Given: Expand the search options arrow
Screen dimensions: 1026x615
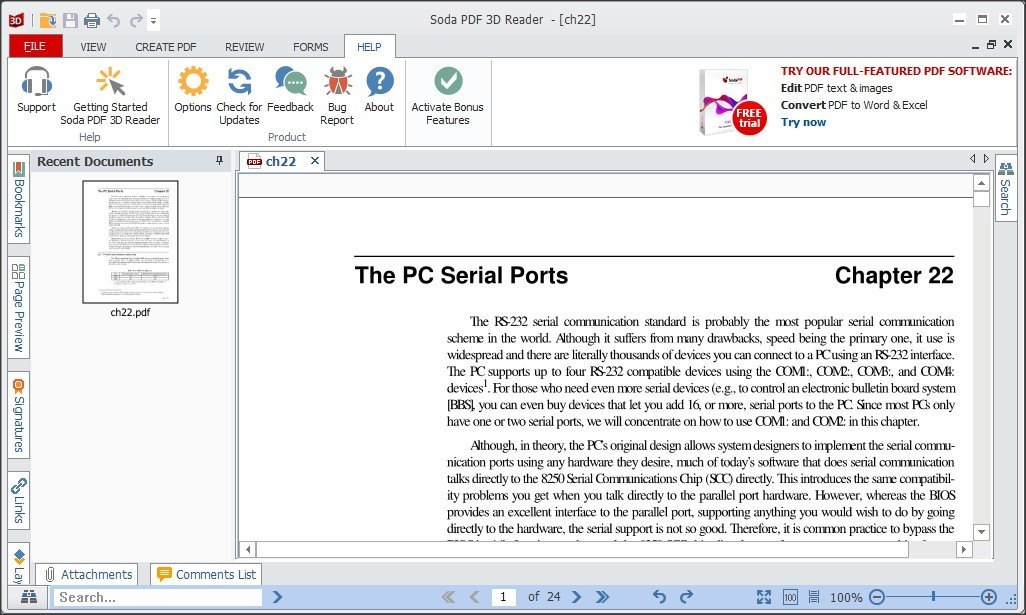Looking at the screenshot, I should point(277,597).
